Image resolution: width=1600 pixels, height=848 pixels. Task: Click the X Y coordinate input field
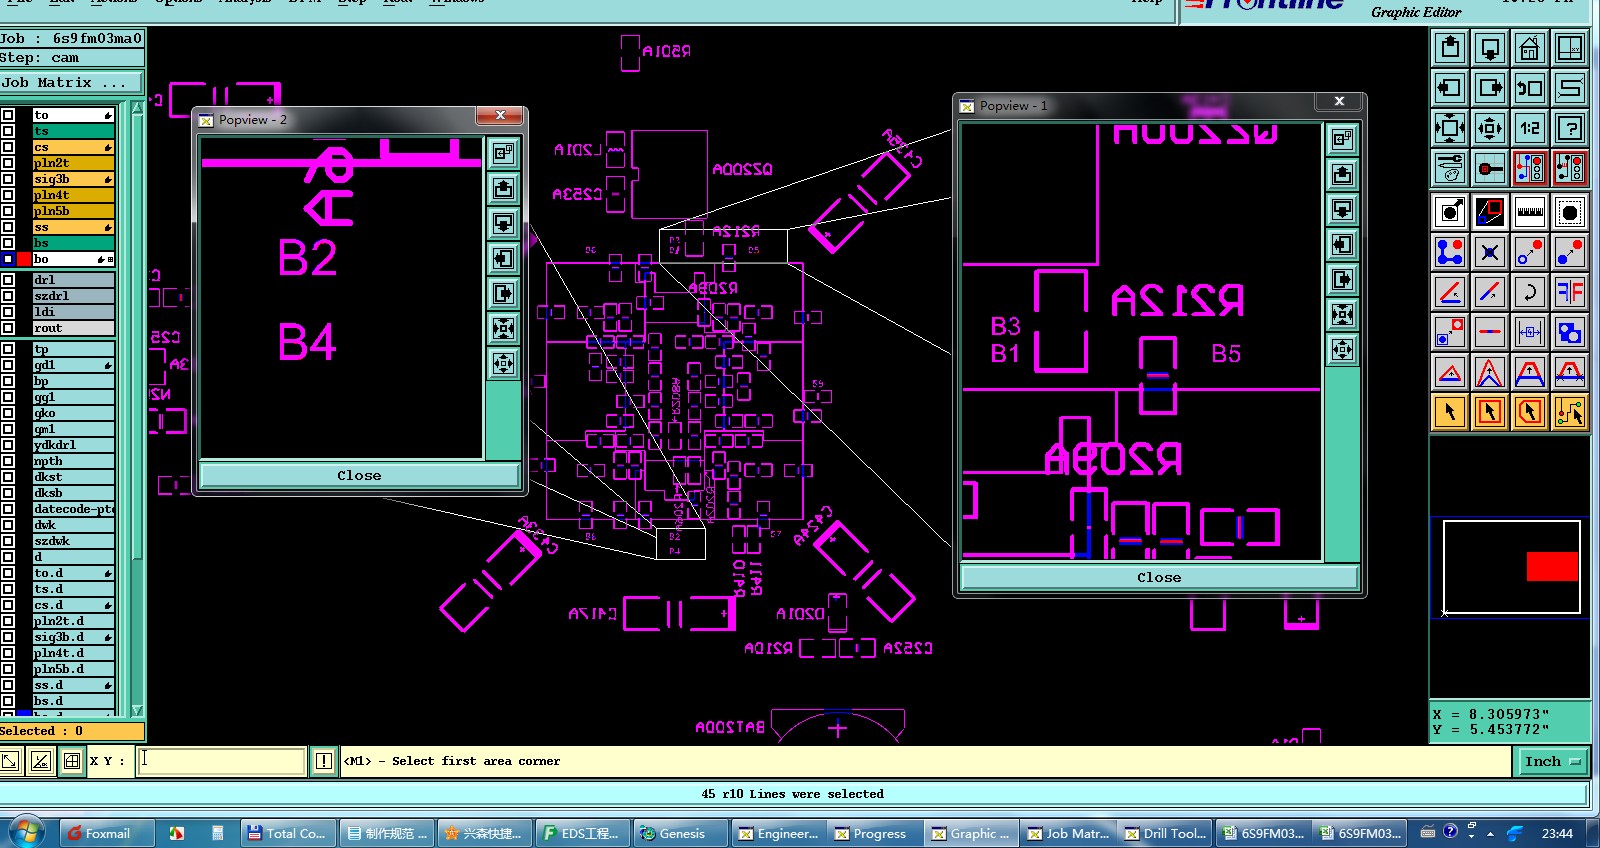click(221, 761)
